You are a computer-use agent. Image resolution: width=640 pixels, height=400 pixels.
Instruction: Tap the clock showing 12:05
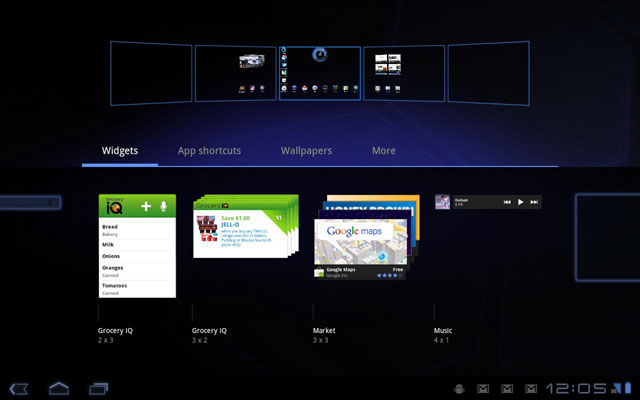pos(577,388)
